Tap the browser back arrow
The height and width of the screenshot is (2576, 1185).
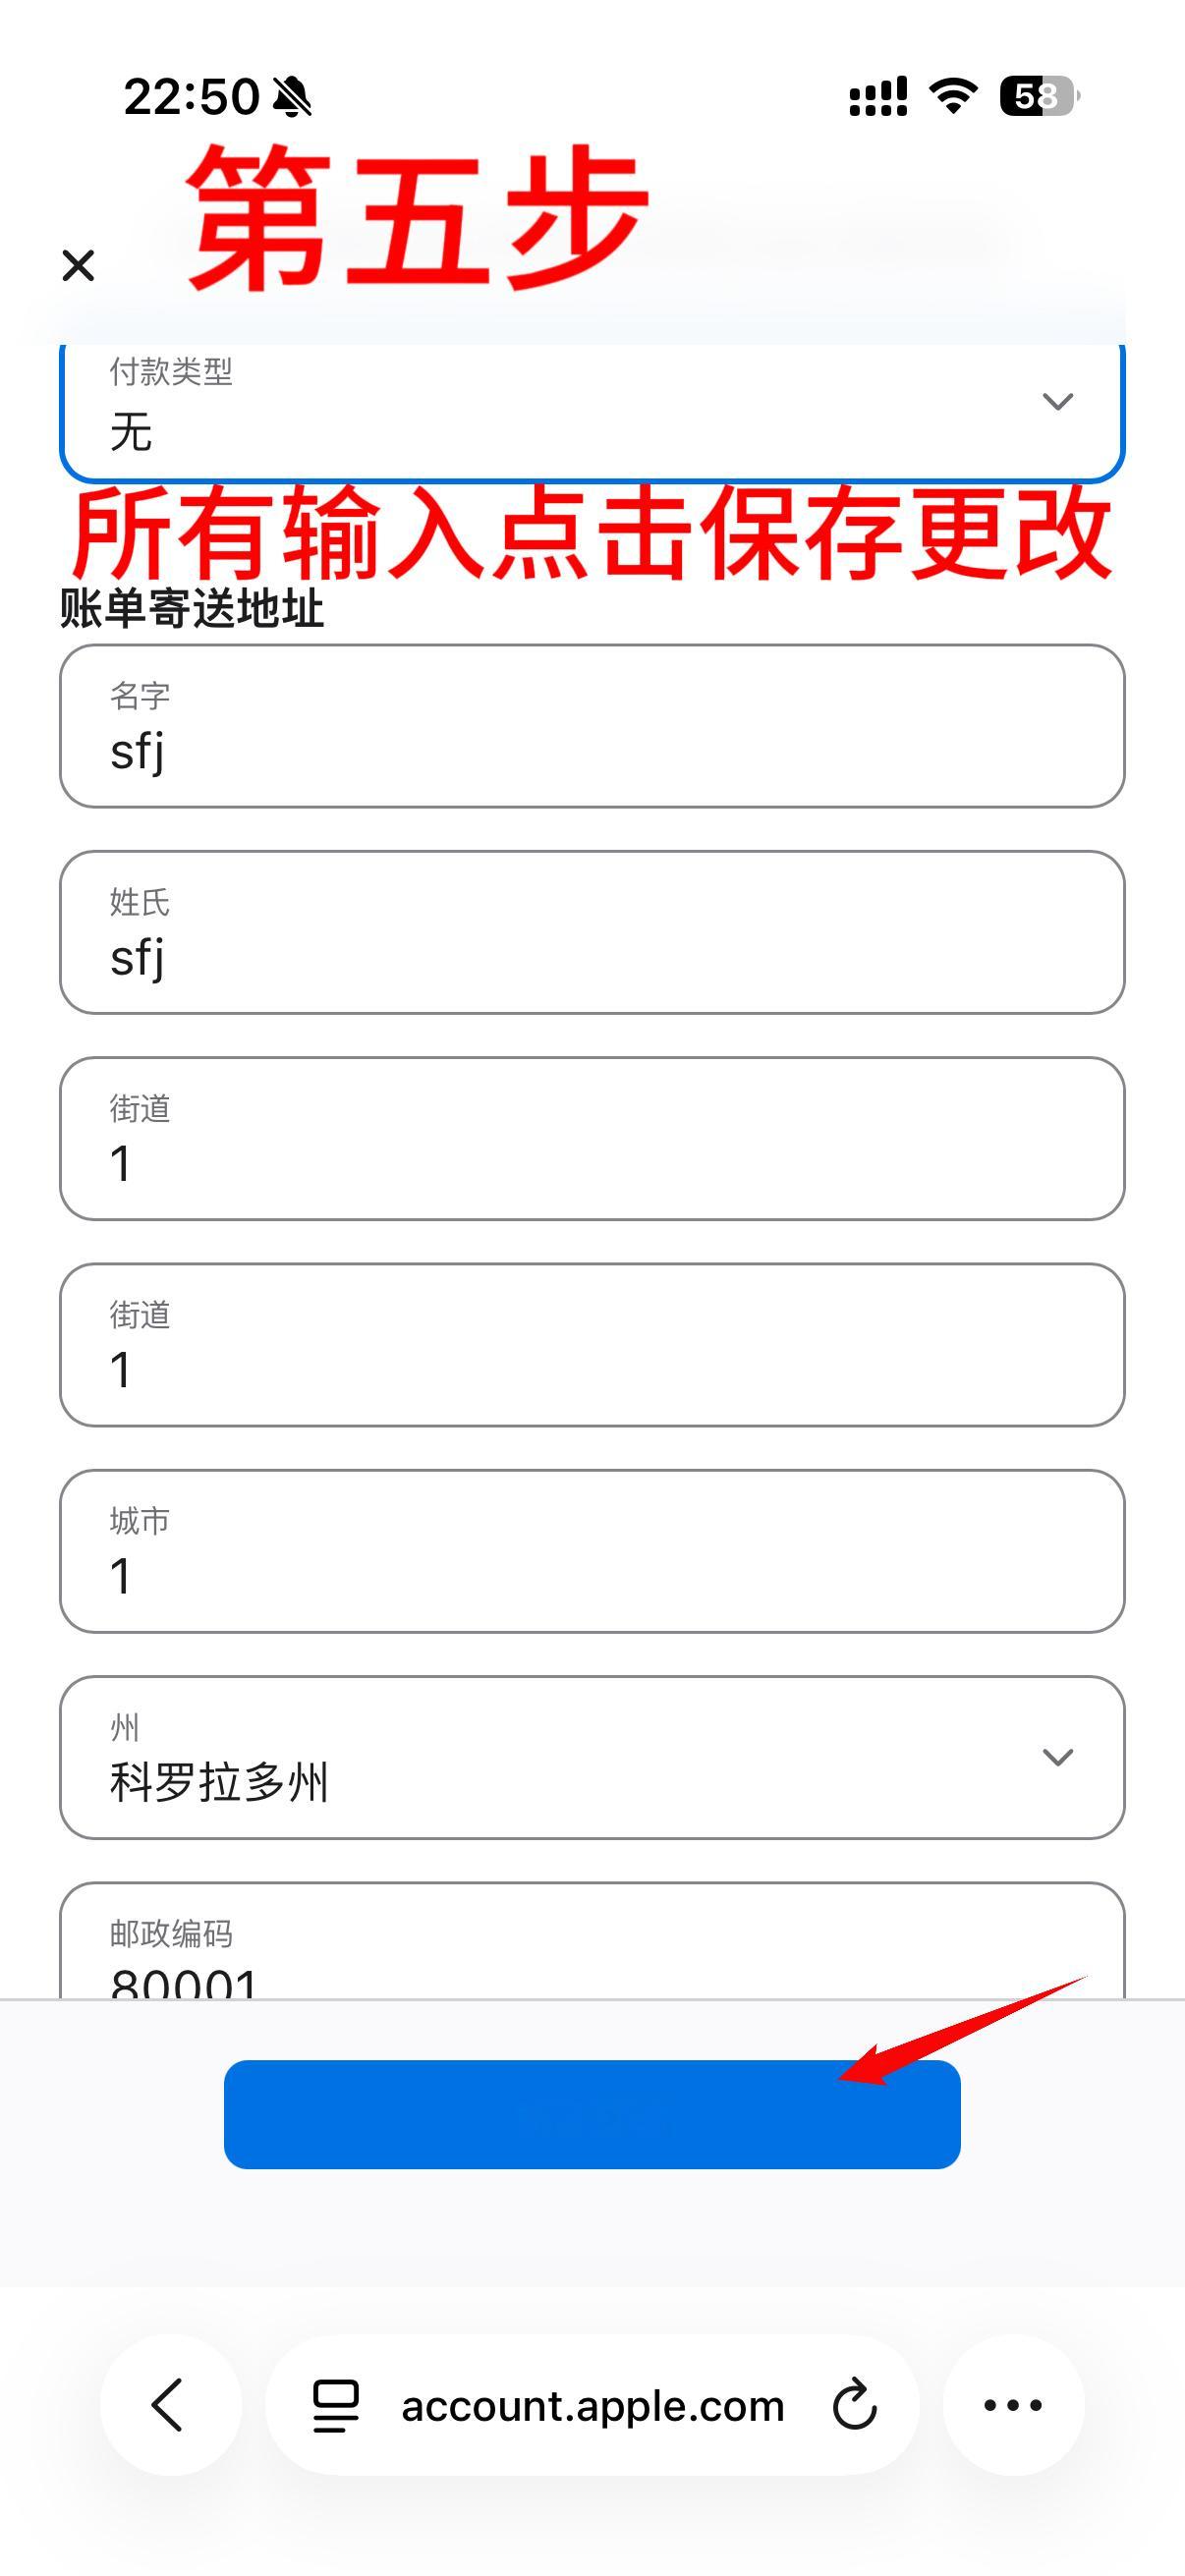click(169, 2405)
